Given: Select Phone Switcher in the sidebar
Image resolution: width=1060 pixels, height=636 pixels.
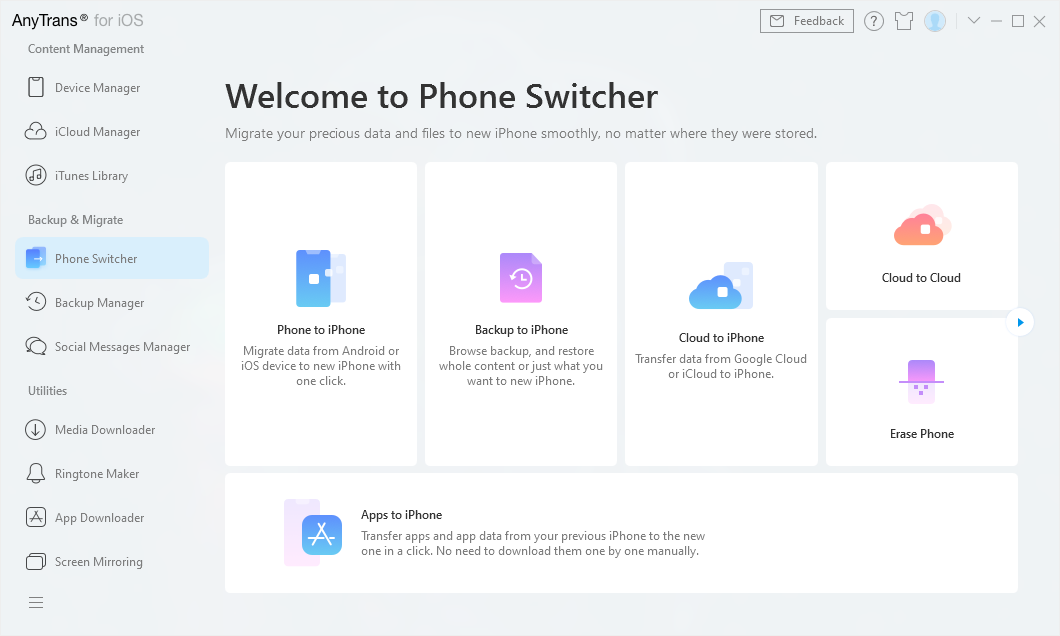Looking at the screenshot, I should [x=112, y=258].
